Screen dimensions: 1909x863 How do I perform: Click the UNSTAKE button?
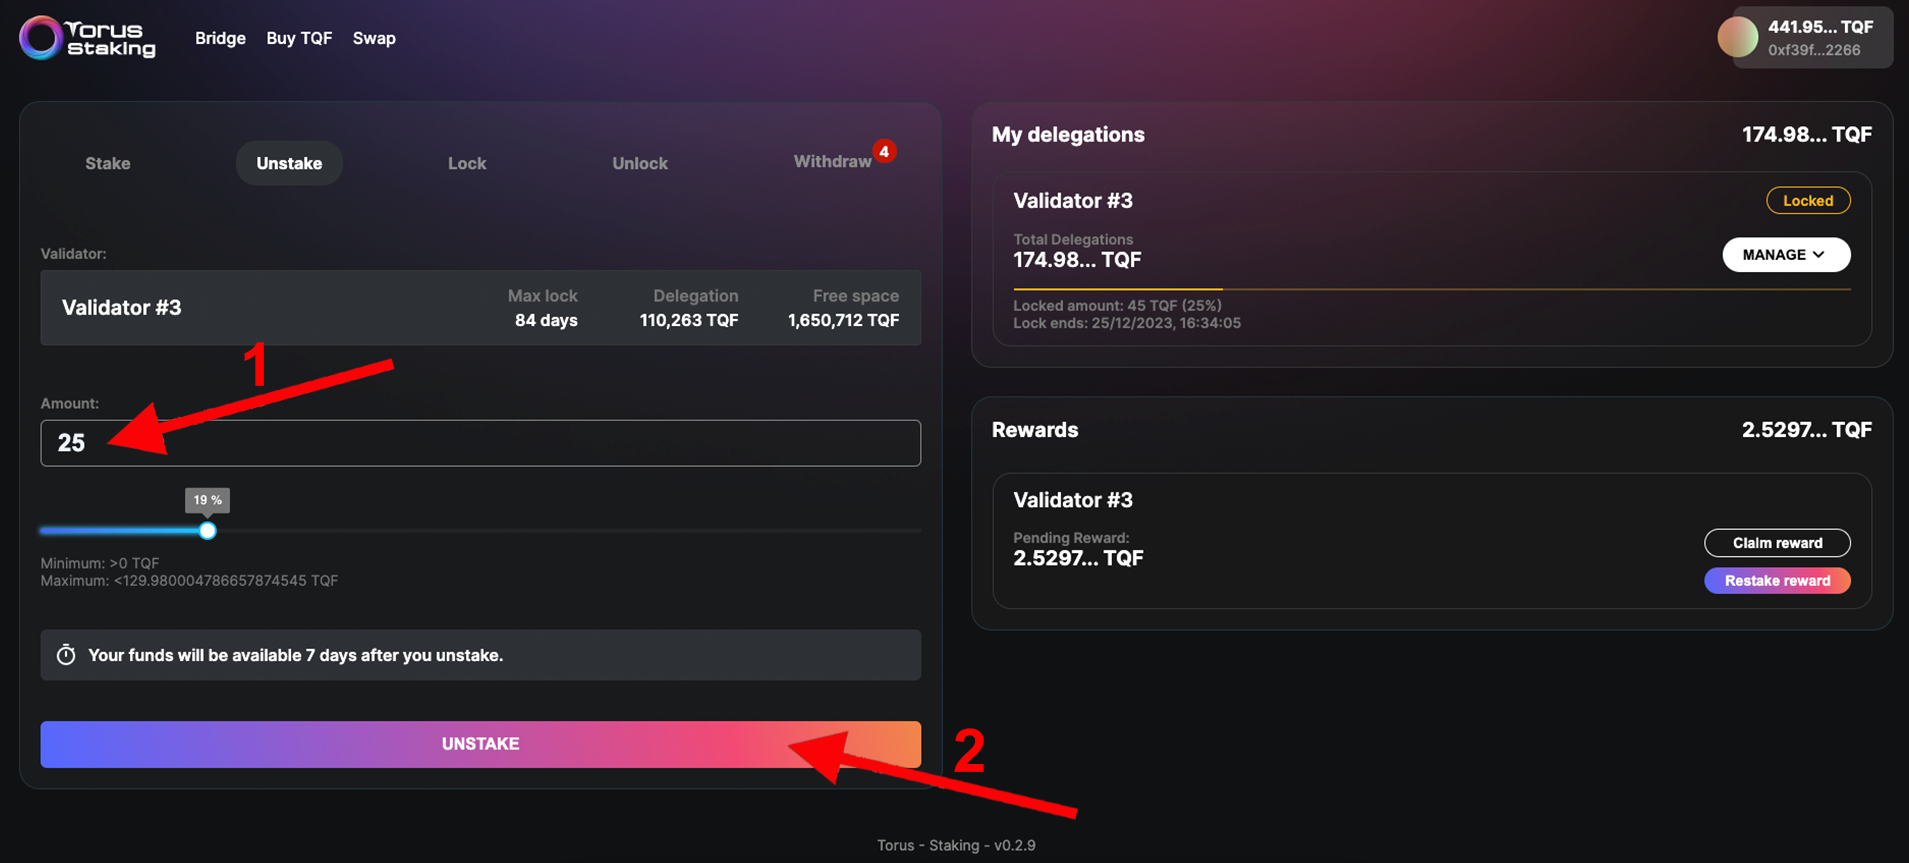[481, 744]
